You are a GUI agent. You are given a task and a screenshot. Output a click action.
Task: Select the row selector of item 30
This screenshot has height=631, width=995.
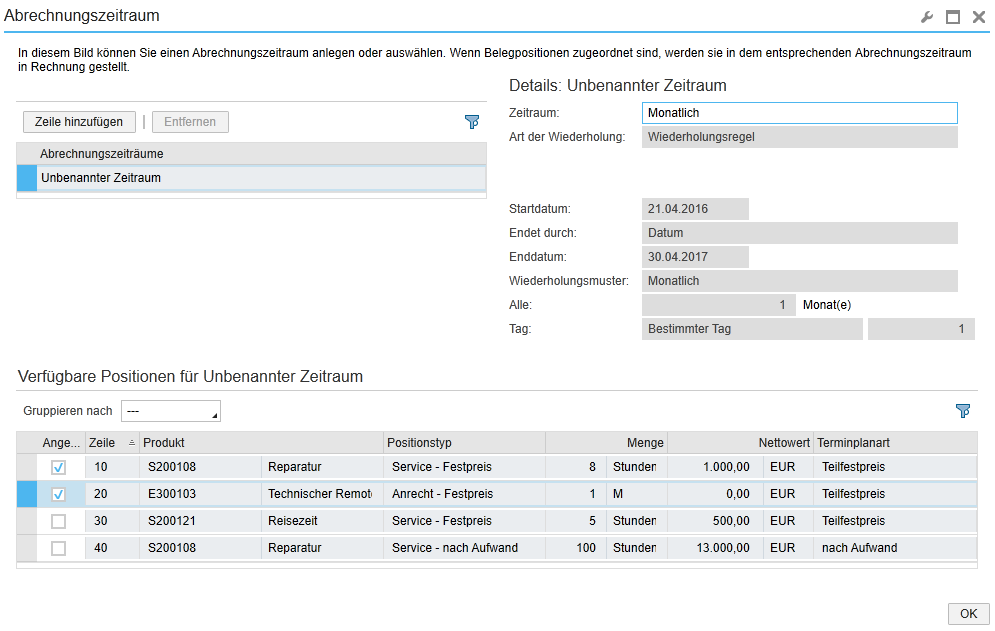pos(27,521)
